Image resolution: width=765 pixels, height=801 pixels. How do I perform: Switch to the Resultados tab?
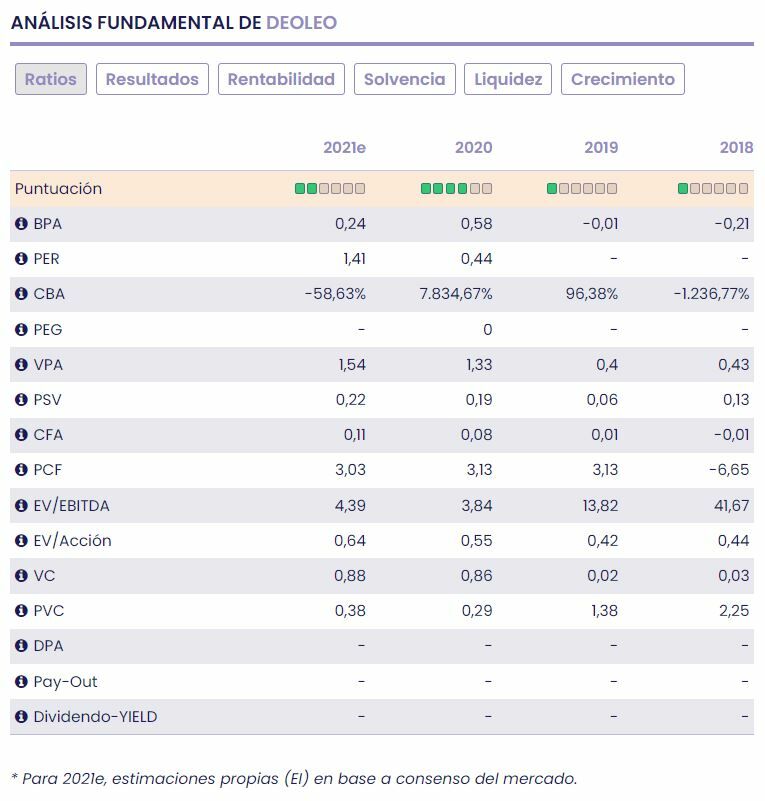point(152,79)
